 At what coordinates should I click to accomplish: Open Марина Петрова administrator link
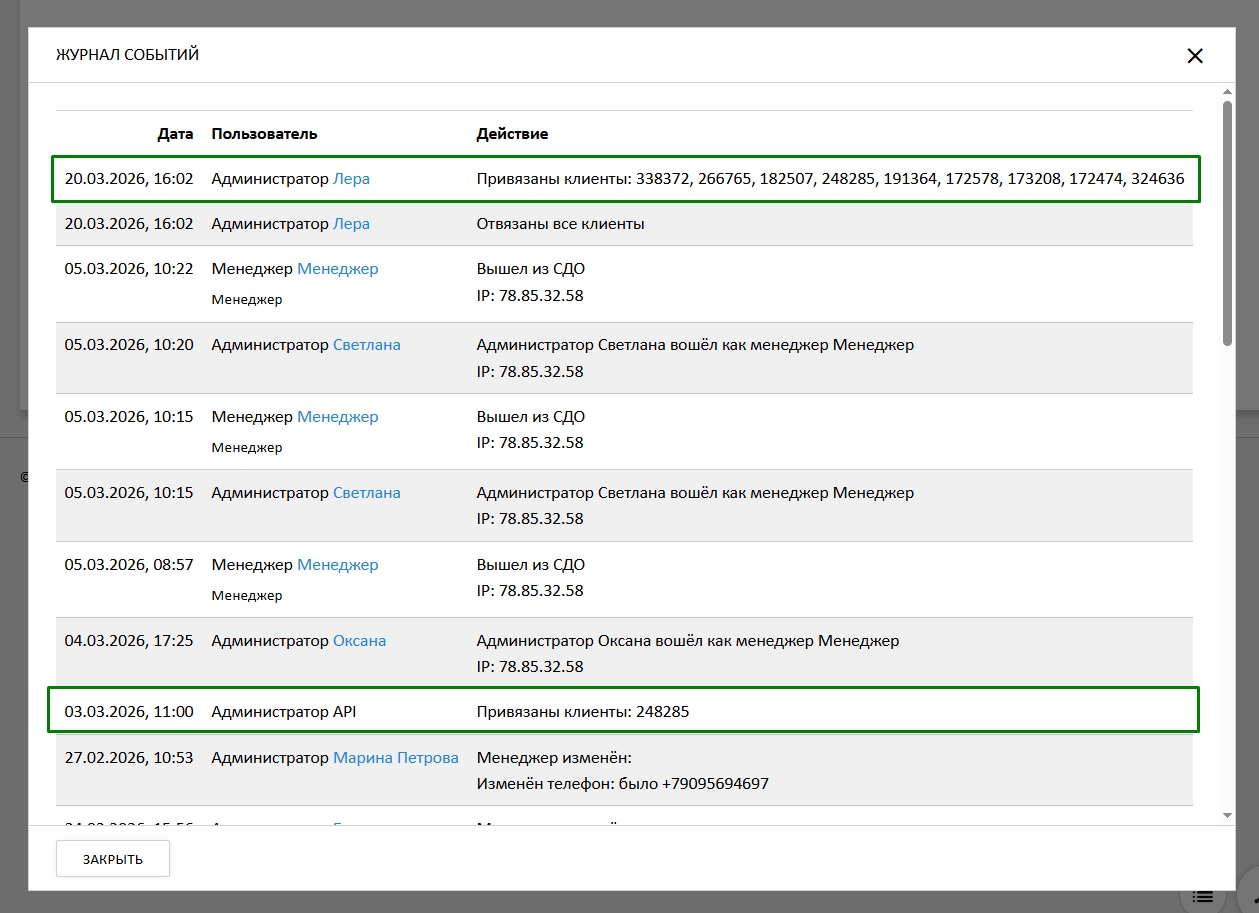point(395,758)
